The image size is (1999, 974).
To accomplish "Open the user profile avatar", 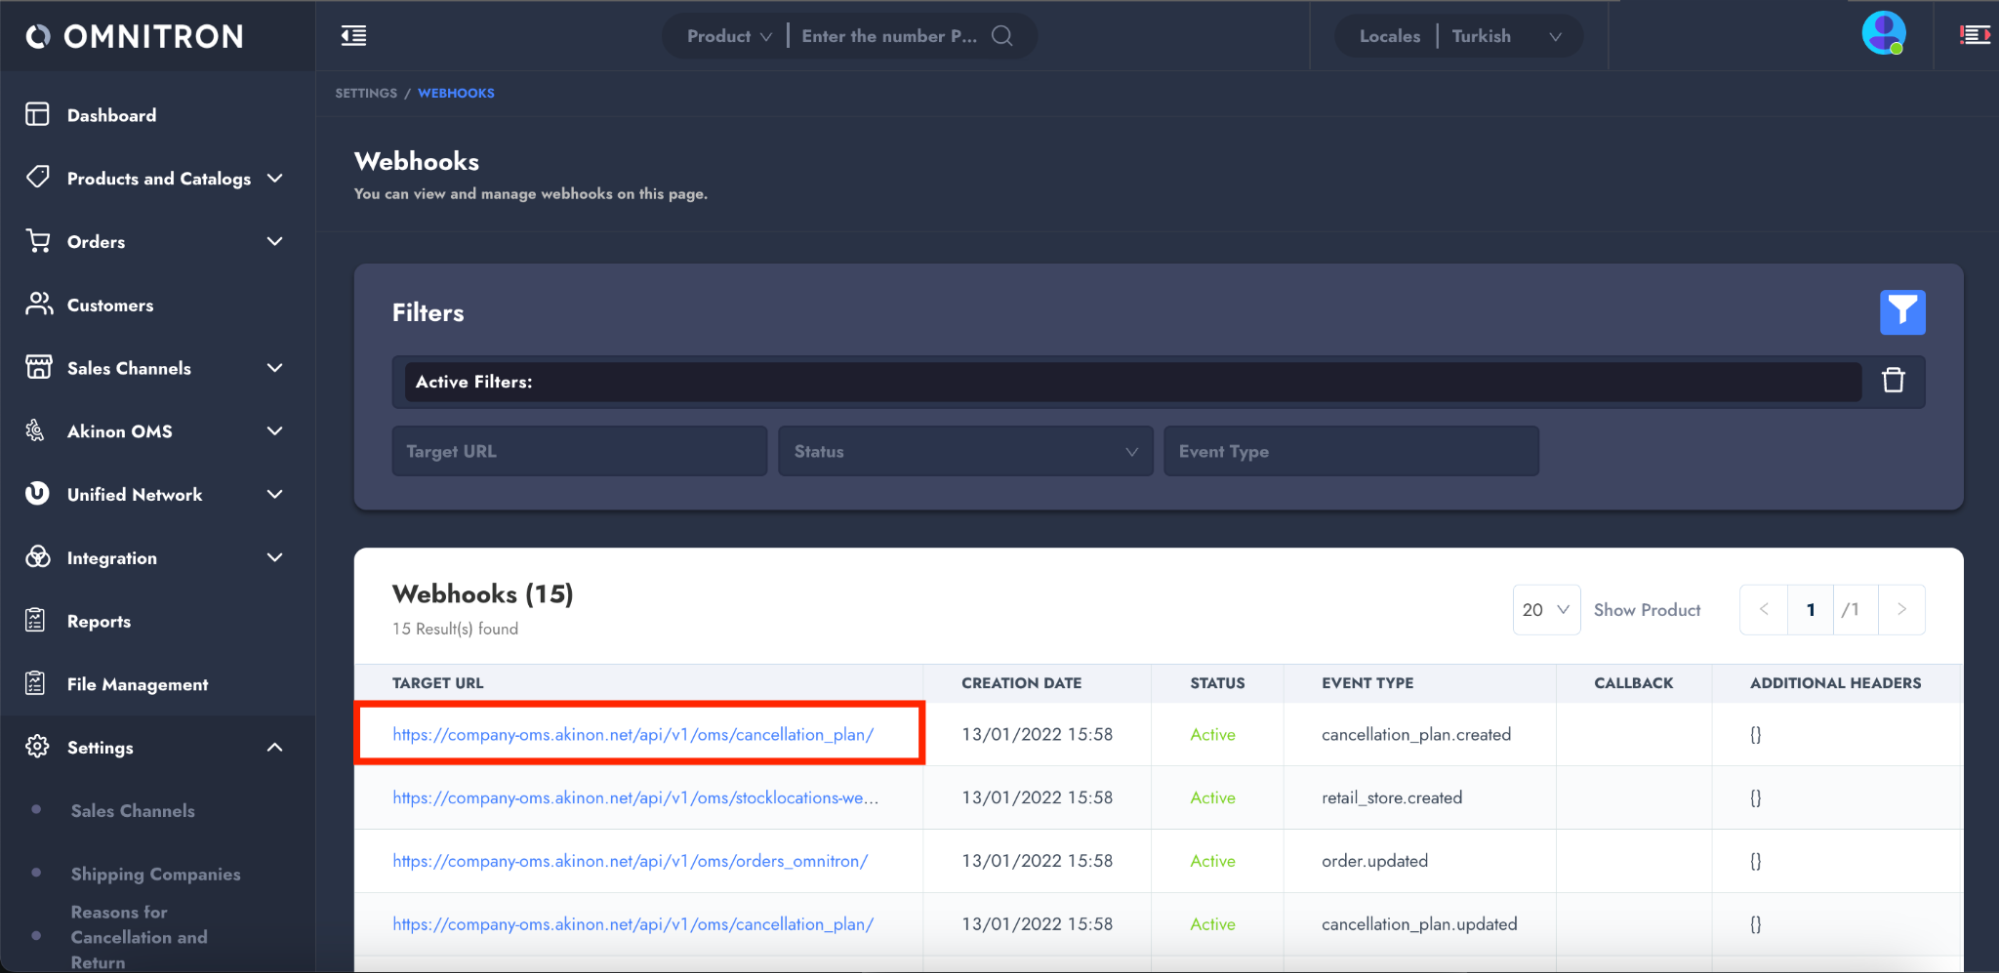I will click(x=1883, y=34).
